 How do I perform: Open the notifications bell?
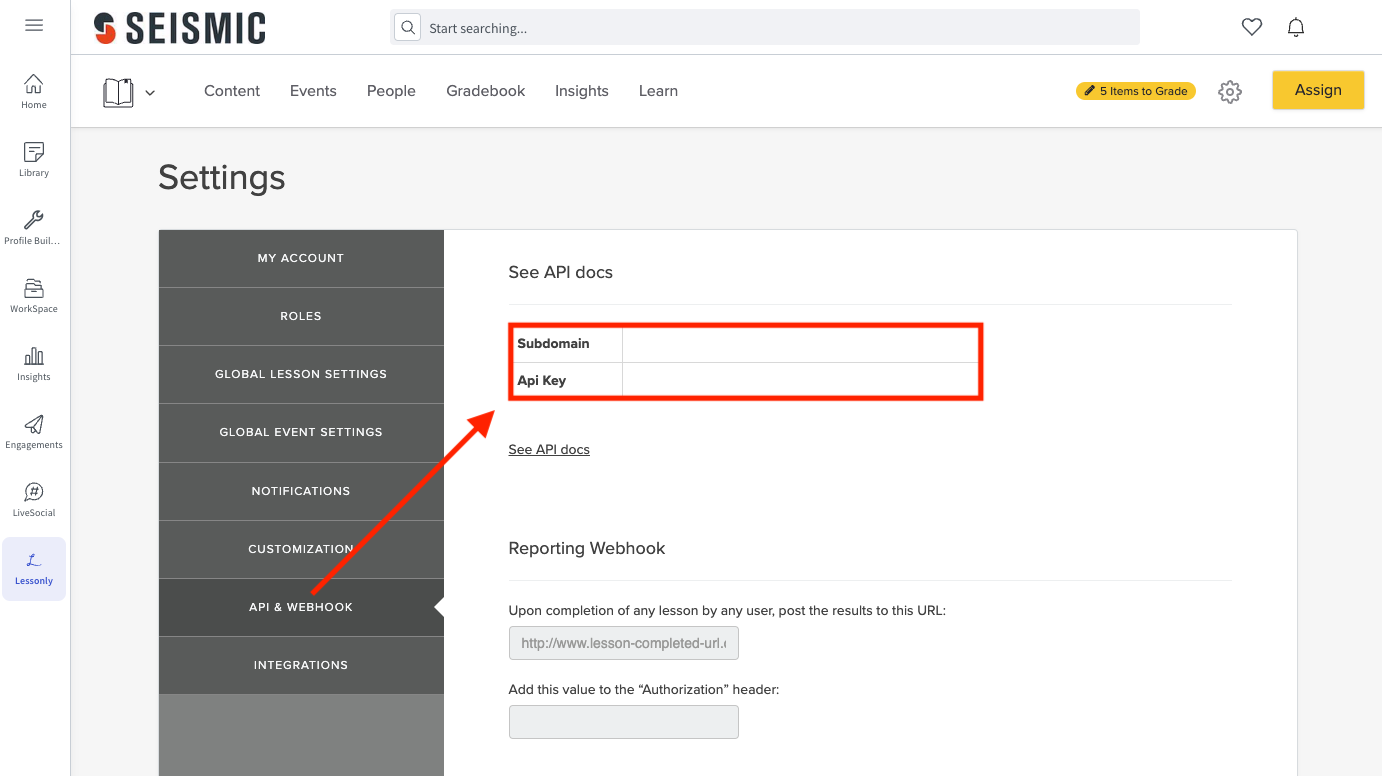tap(1296, 27)
